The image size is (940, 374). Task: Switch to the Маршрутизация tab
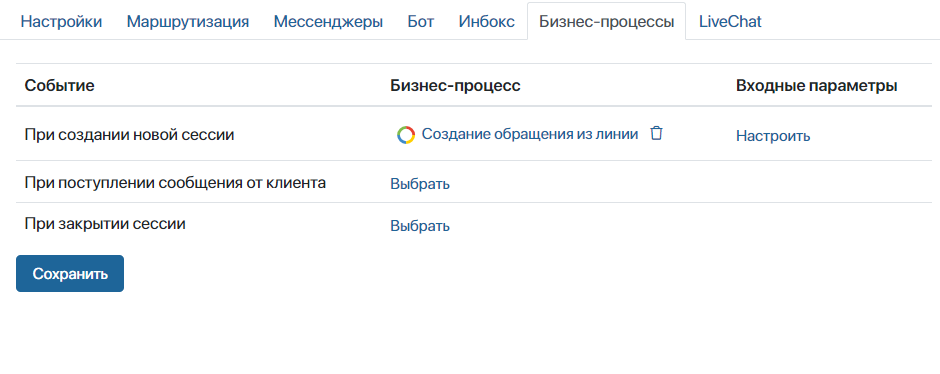(x=188, y=22)
